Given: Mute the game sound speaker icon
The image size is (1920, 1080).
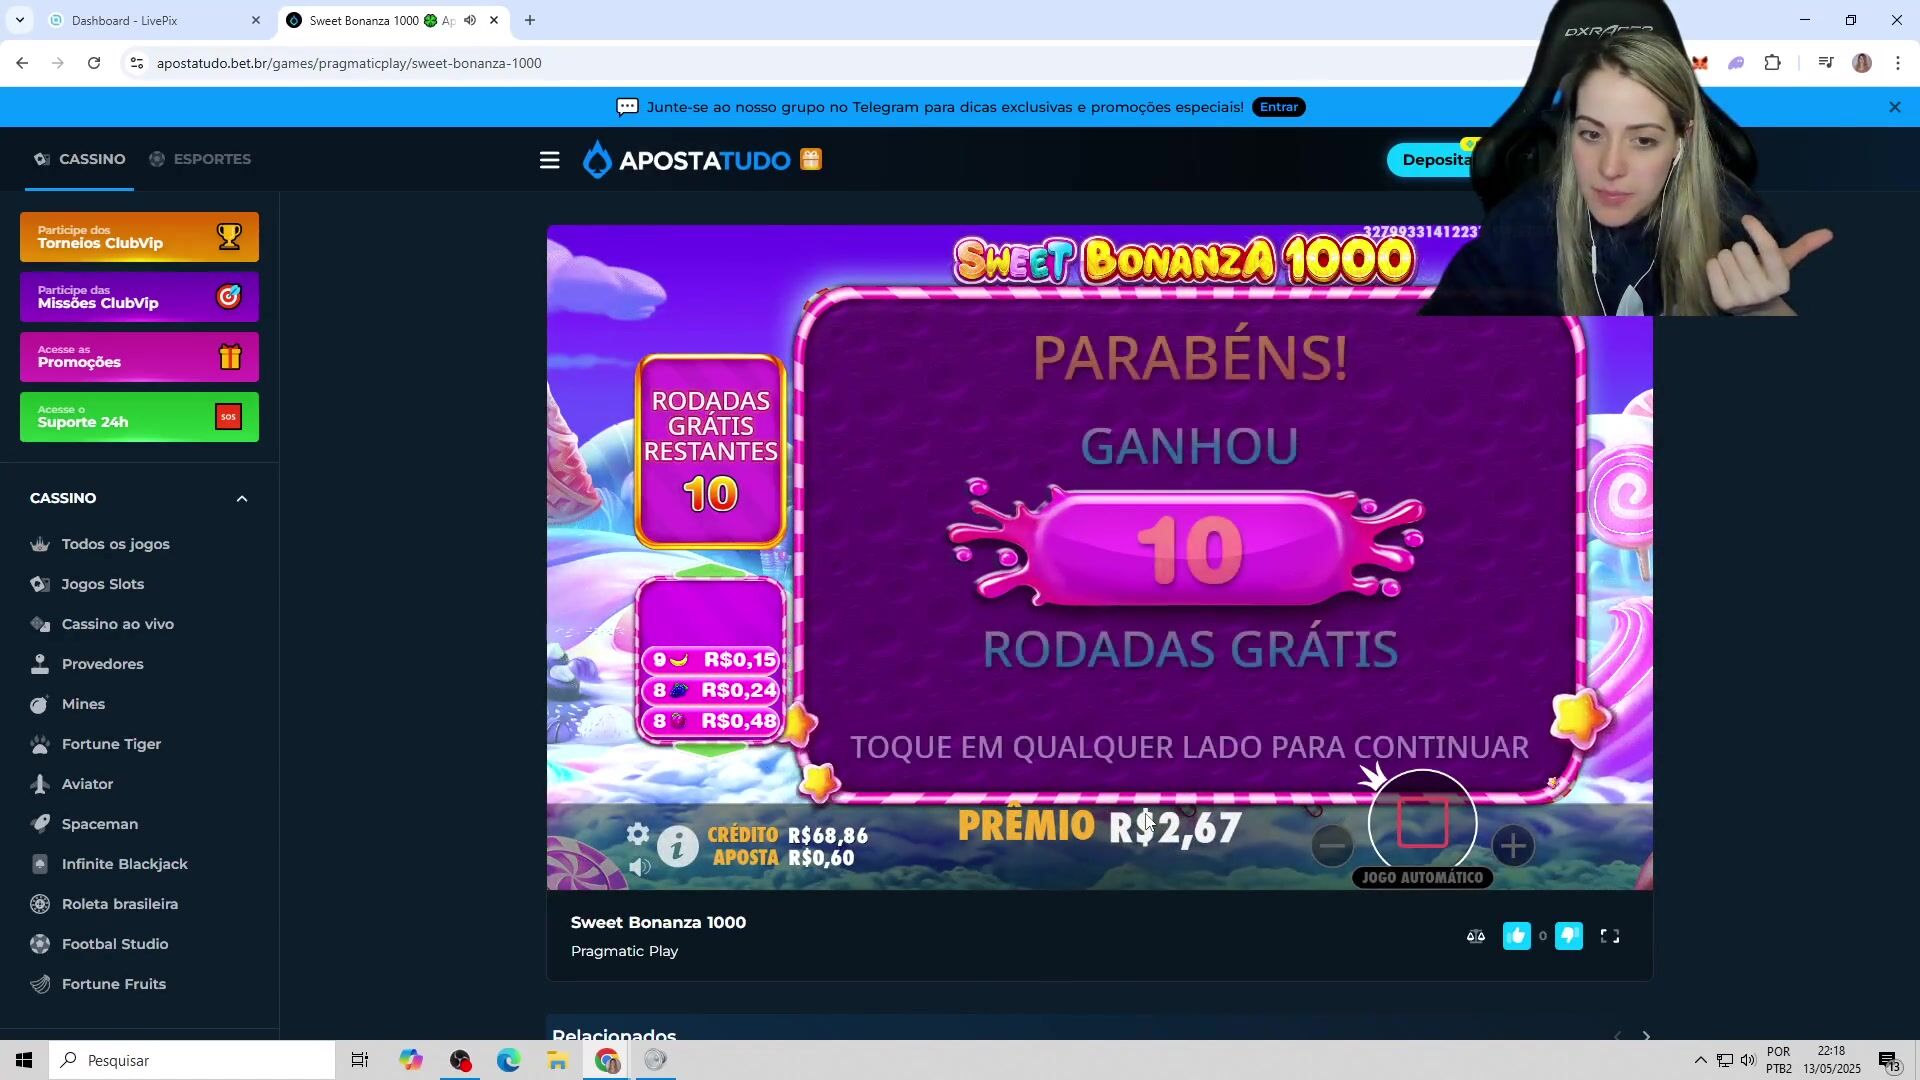Looking at the screenshot, I should click(640, 867).
